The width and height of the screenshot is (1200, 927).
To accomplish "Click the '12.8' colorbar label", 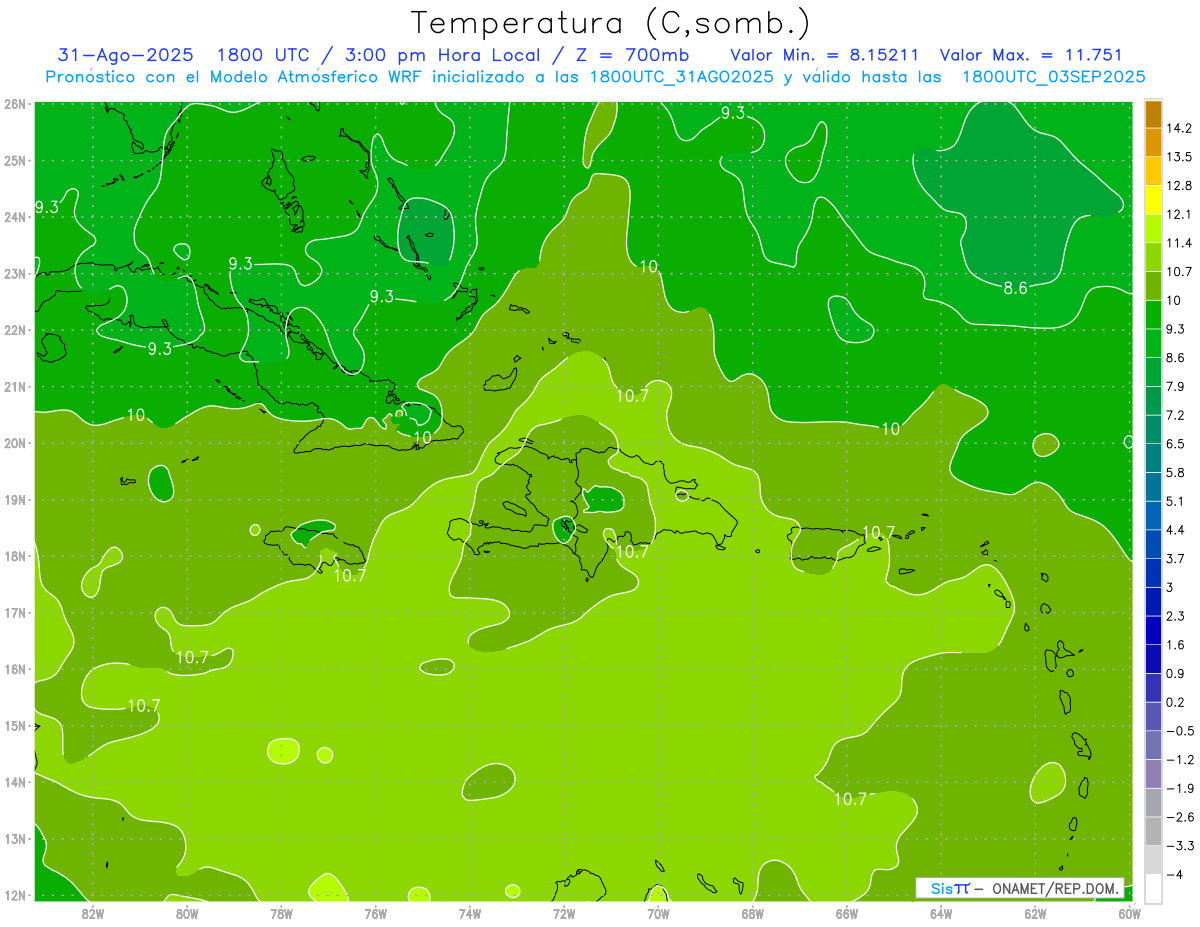I will pos(1178,185).
